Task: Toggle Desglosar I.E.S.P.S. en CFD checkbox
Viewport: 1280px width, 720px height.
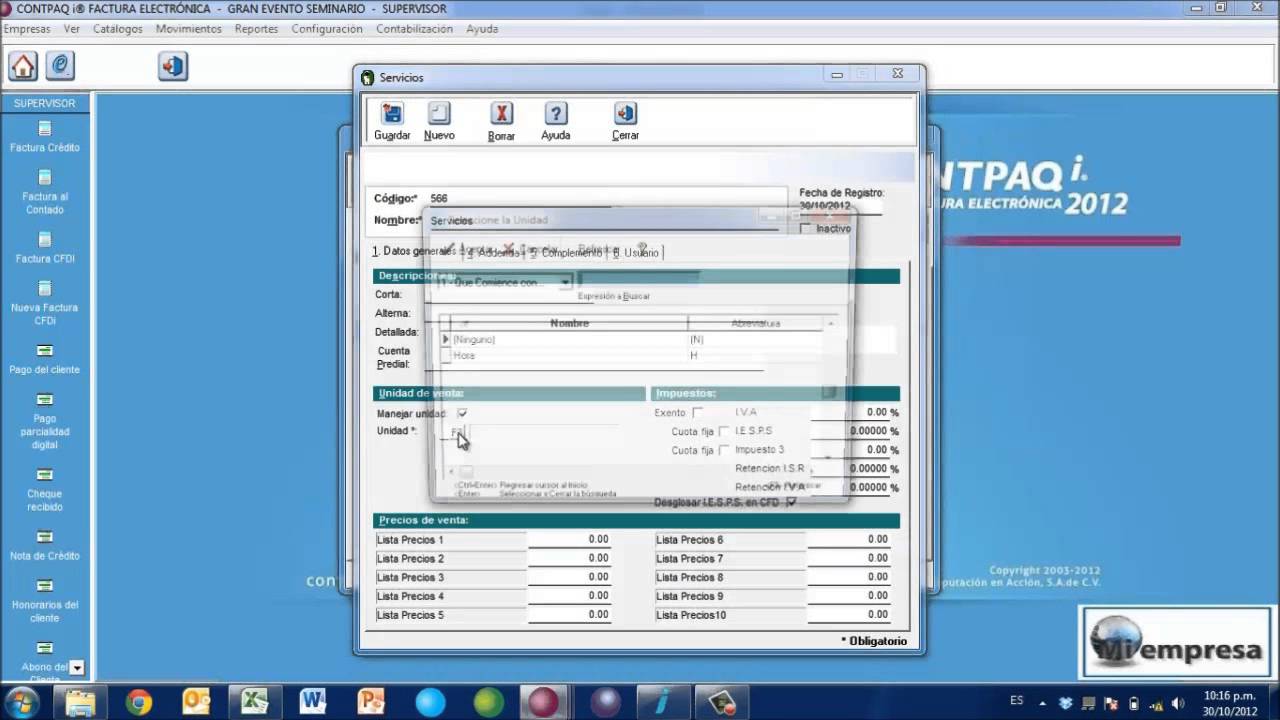Action: pyautogui.click(x=791, y=502)
